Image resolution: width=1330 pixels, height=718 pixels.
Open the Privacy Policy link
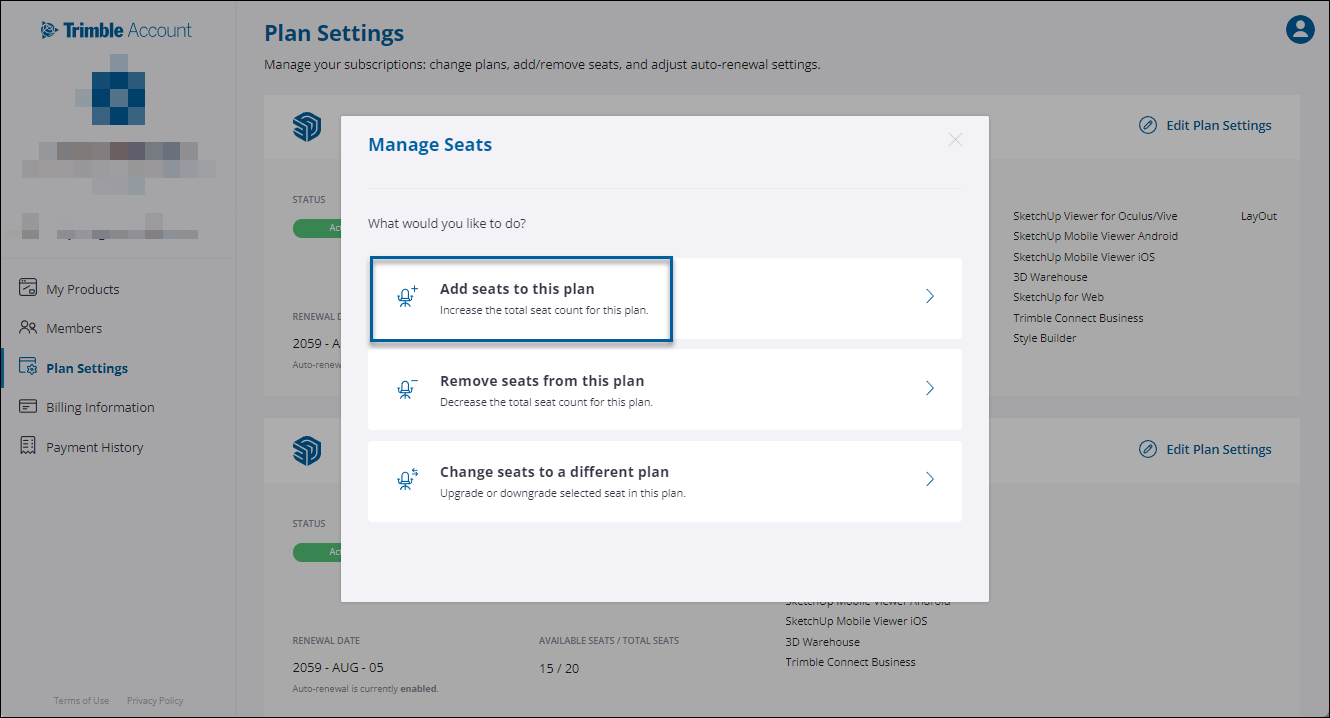tap(154, 700)
